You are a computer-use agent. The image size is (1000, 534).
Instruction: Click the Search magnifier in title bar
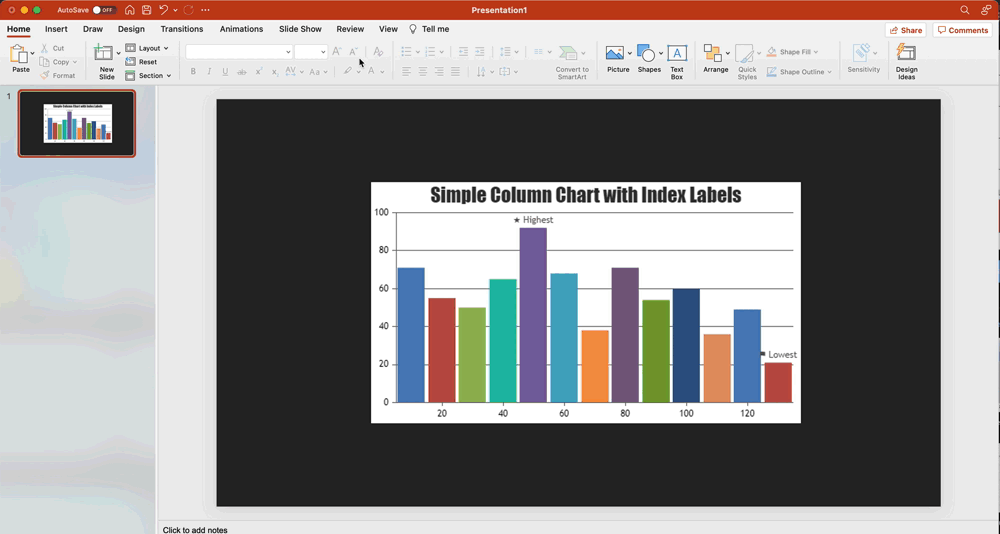click(x=965, y=10)
